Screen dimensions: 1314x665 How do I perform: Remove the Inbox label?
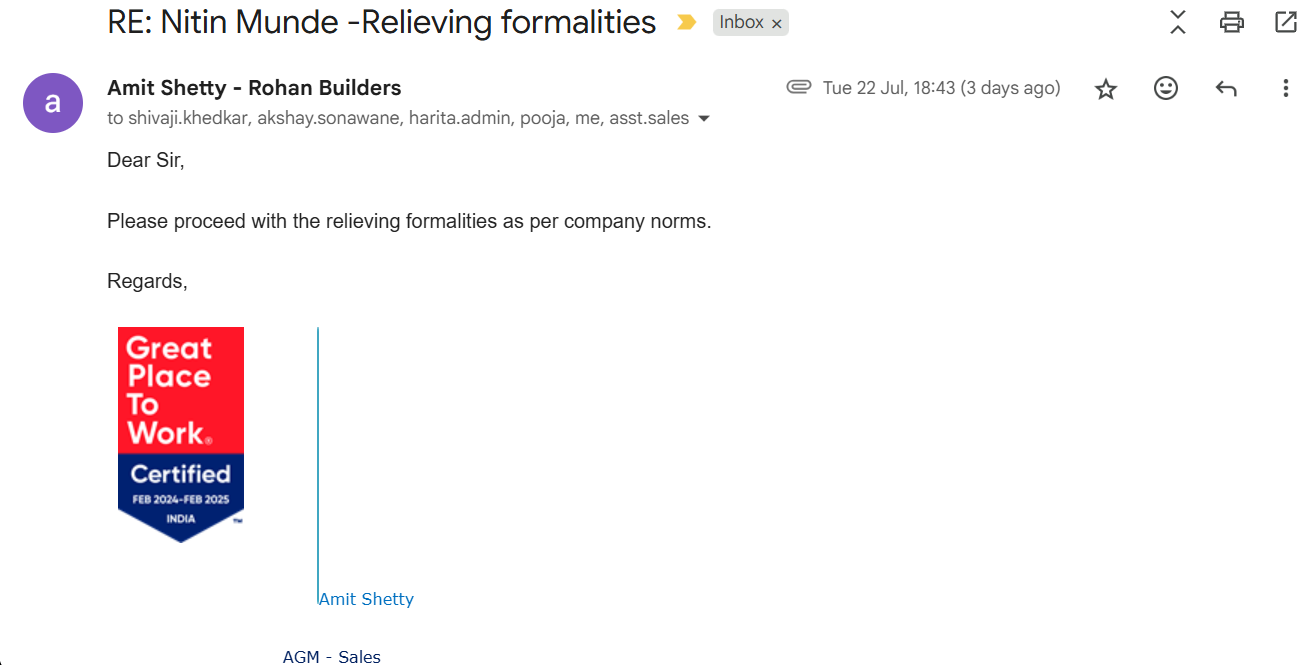coord(777,23)
